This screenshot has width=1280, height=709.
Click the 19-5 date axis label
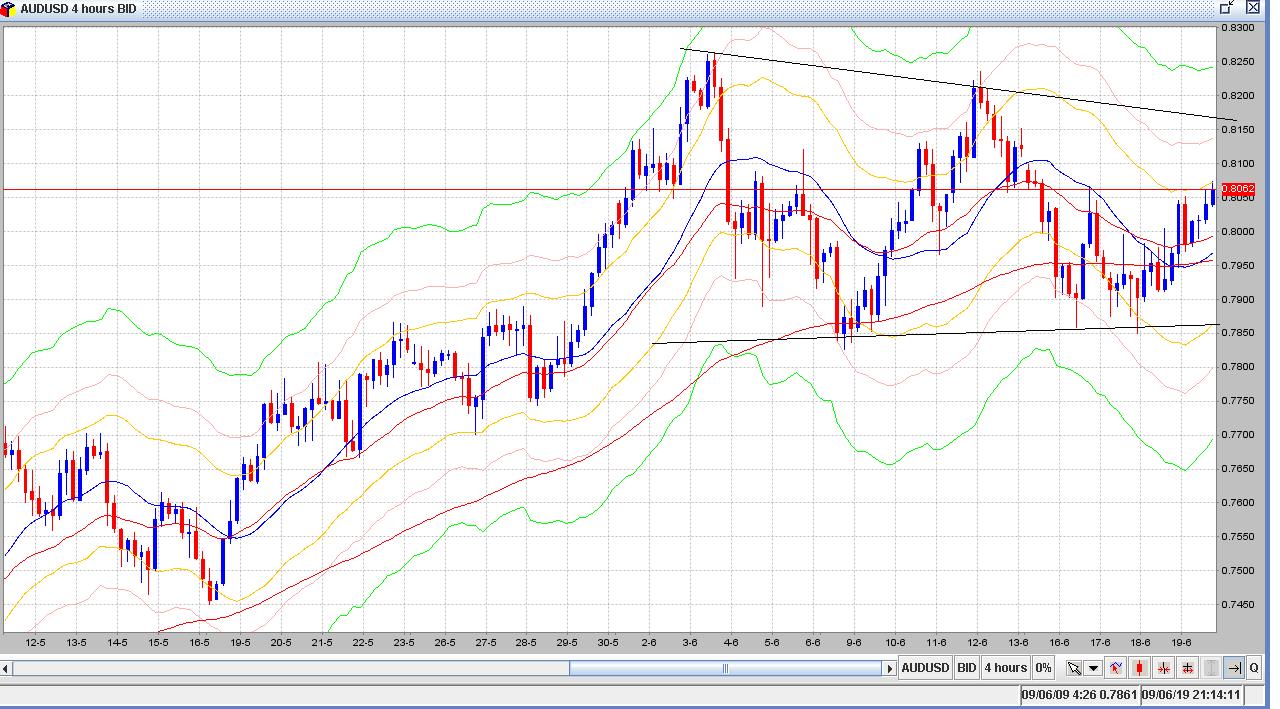tap(240, 643)
